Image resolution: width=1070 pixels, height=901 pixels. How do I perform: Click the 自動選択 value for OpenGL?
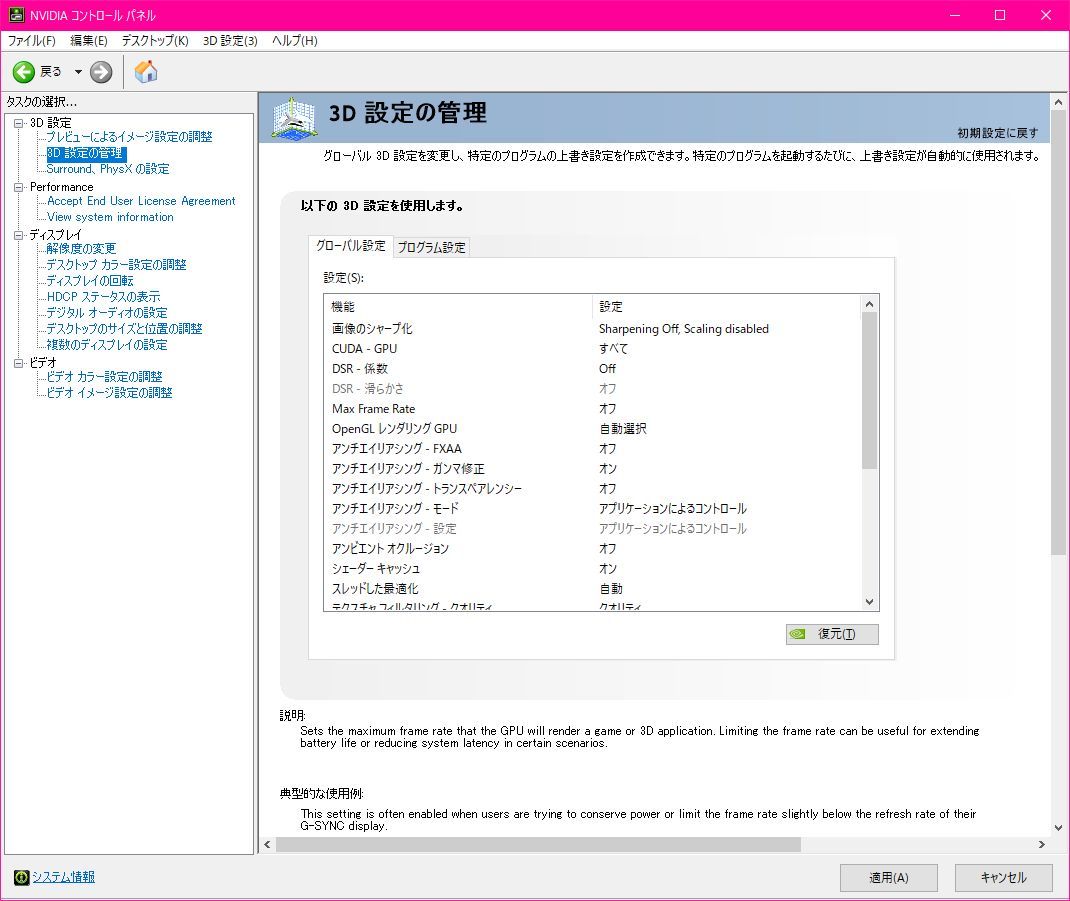[623, 429]
